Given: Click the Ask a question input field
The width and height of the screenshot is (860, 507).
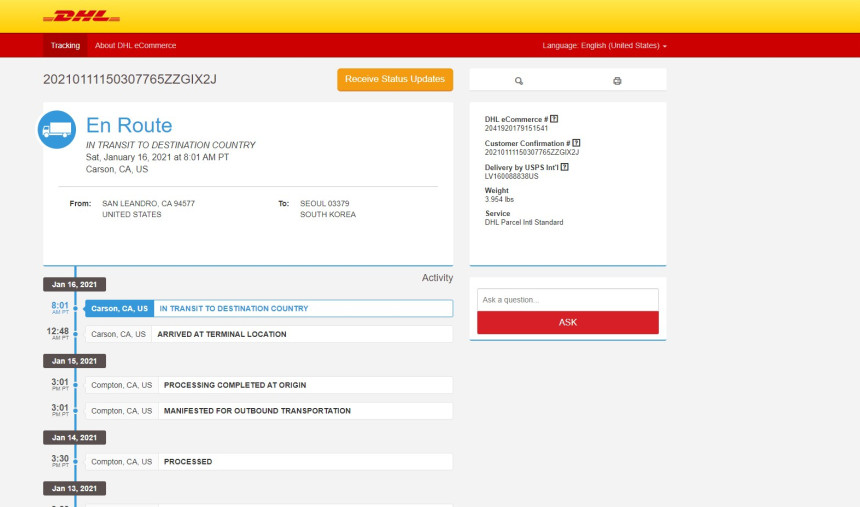Looking at the screenshot, I should tap(568, 300).
